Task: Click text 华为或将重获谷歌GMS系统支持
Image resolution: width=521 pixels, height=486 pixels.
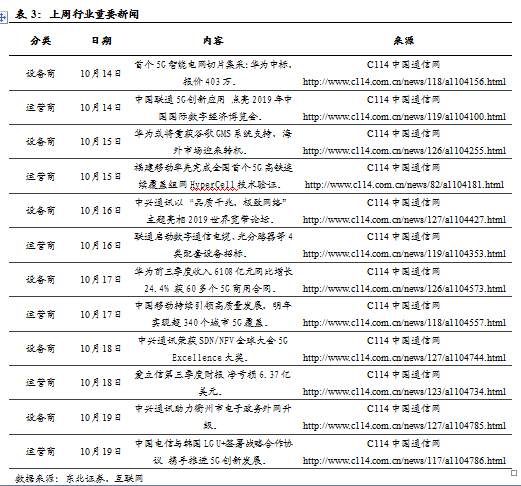Action: point(204,134)
